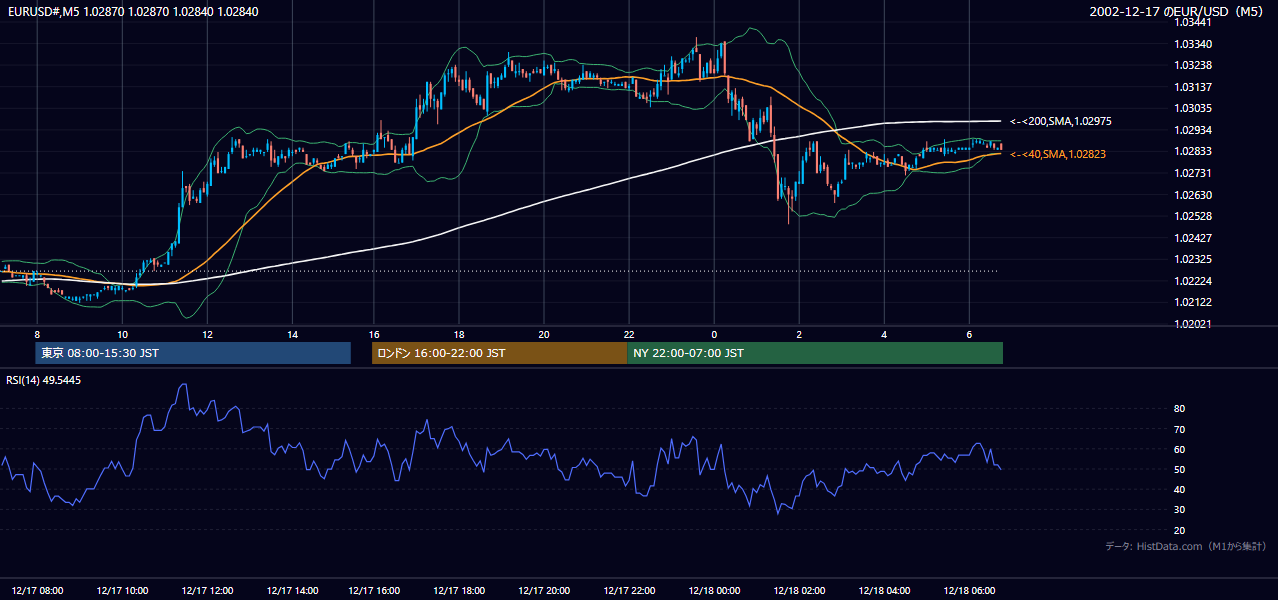The image size is (1278, 600).
Task: Click the 12/17 14:00 time label
Action: coord(293,591)
